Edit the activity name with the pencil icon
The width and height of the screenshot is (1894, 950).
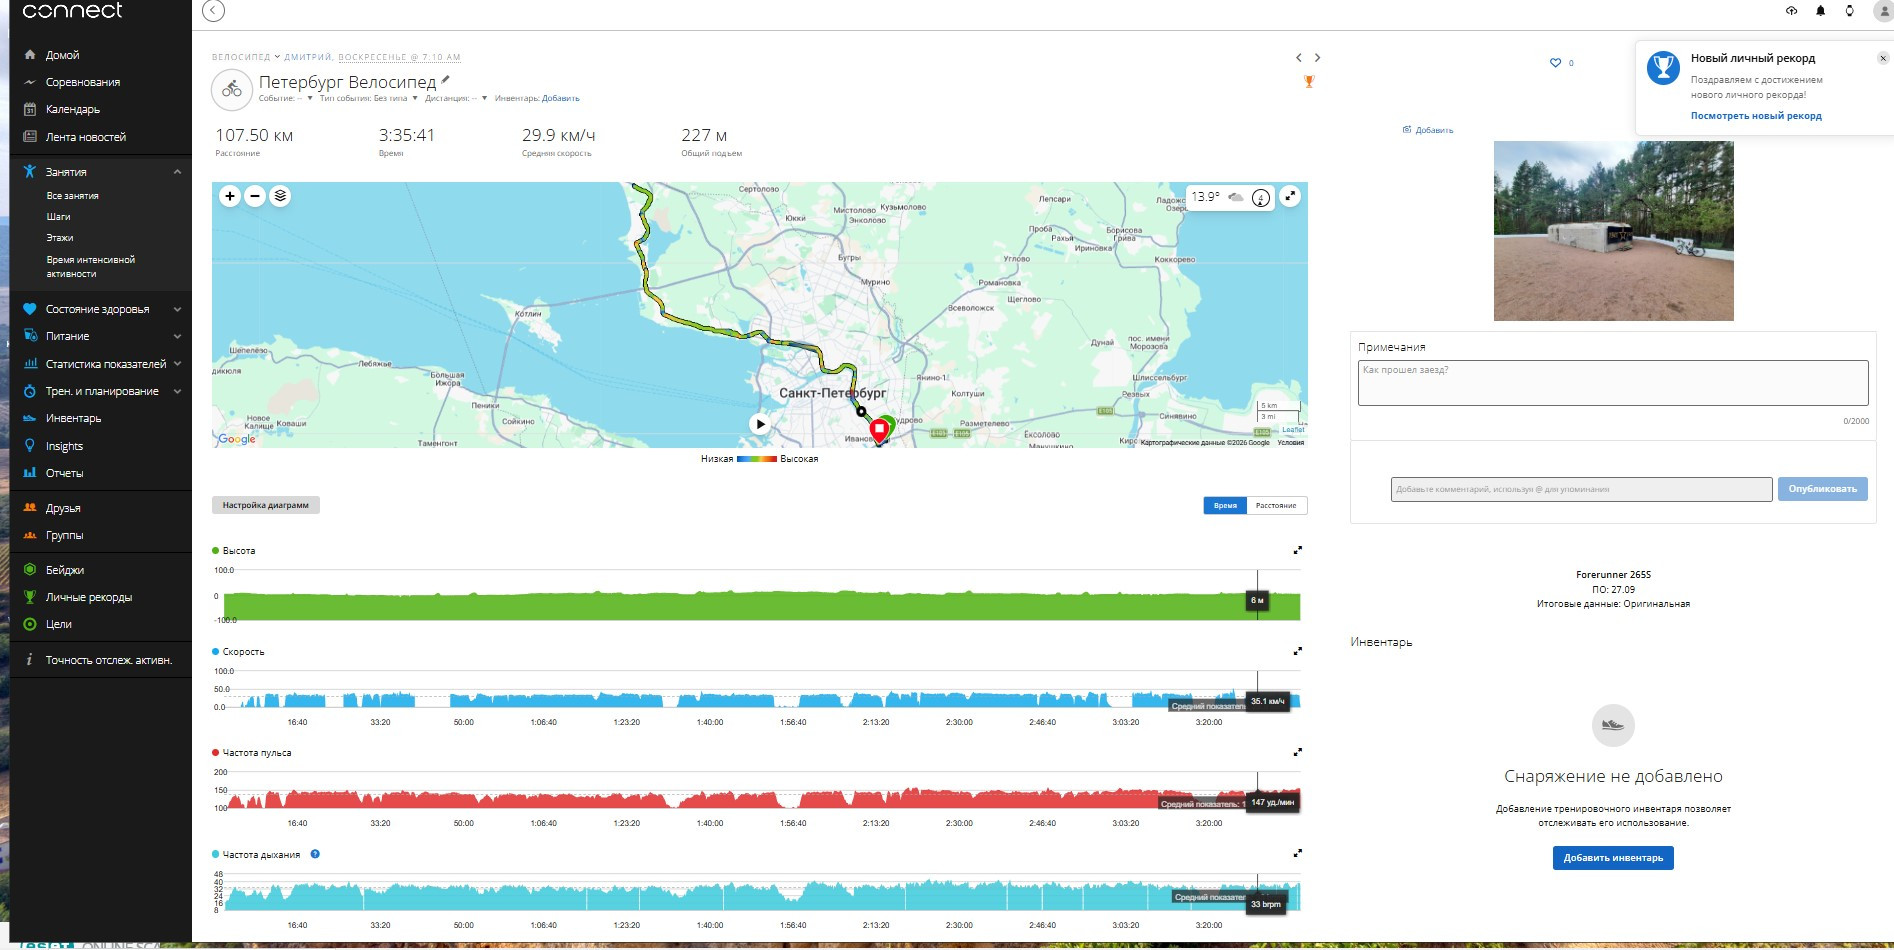pos(446,80)
